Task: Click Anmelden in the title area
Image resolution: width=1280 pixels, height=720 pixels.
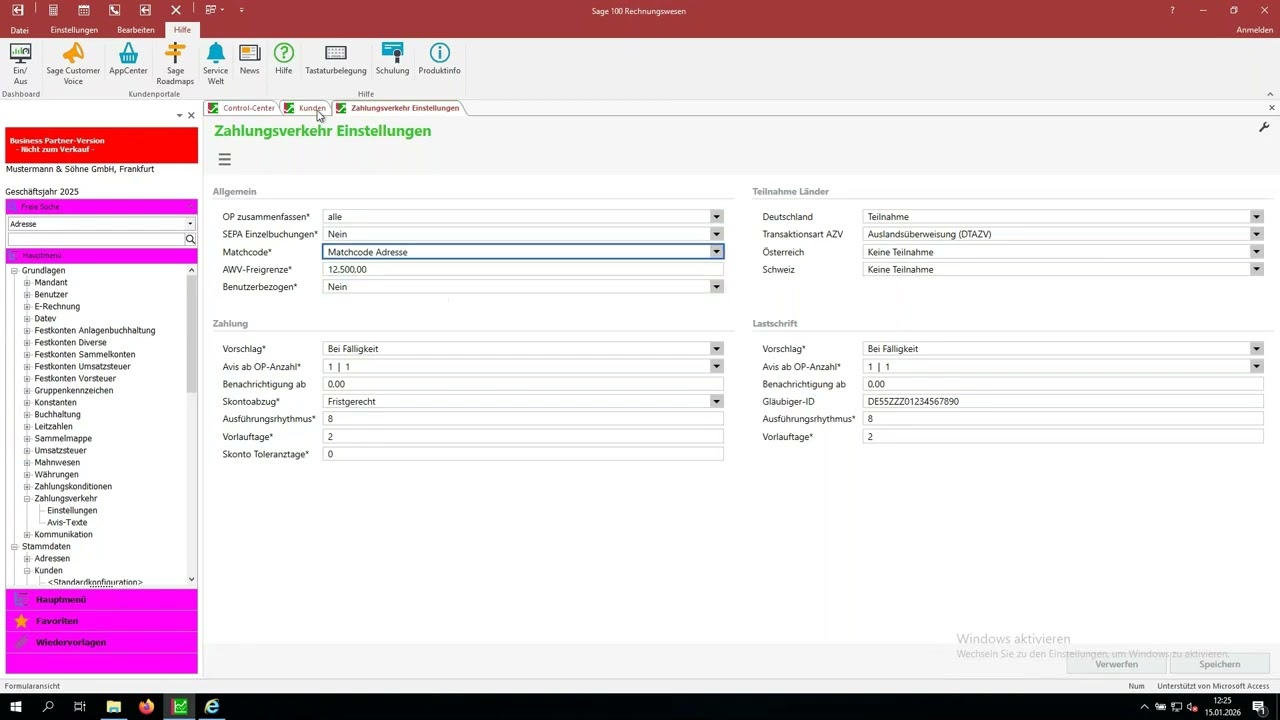Action: [x=1254, y=30]
